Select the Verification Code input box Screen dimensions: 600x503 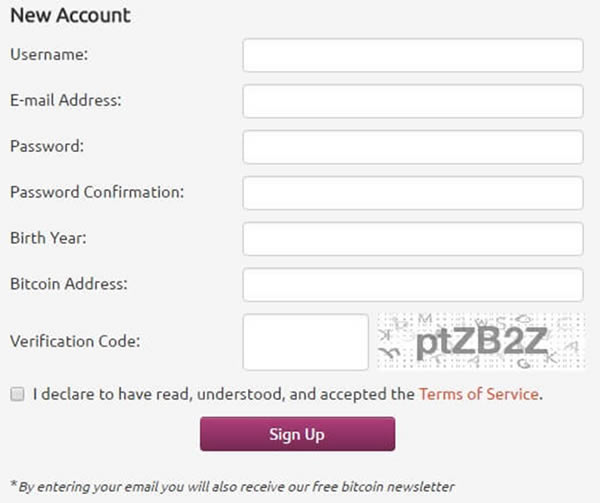pyautogui.click(x=306, y=342)
